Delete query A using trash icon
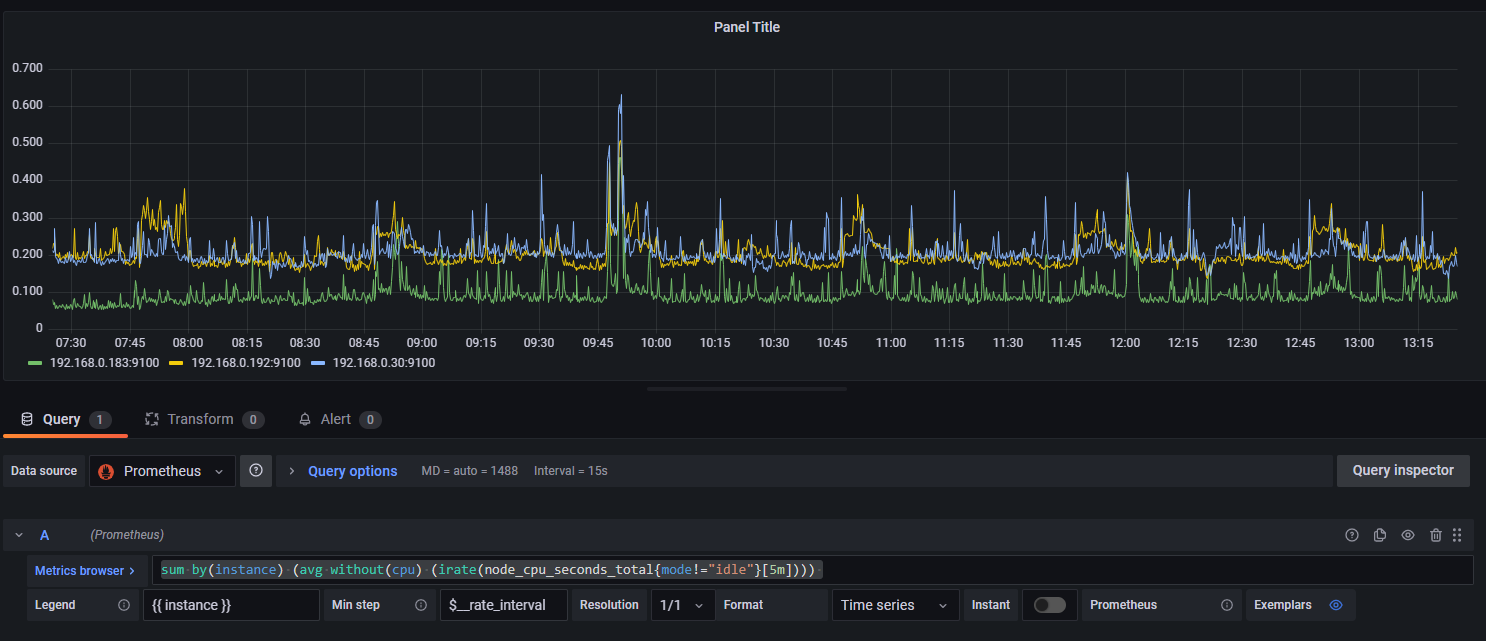The height and width of the screenshot is (641, 1486). pyautogui.click(x=1436, y=535)
